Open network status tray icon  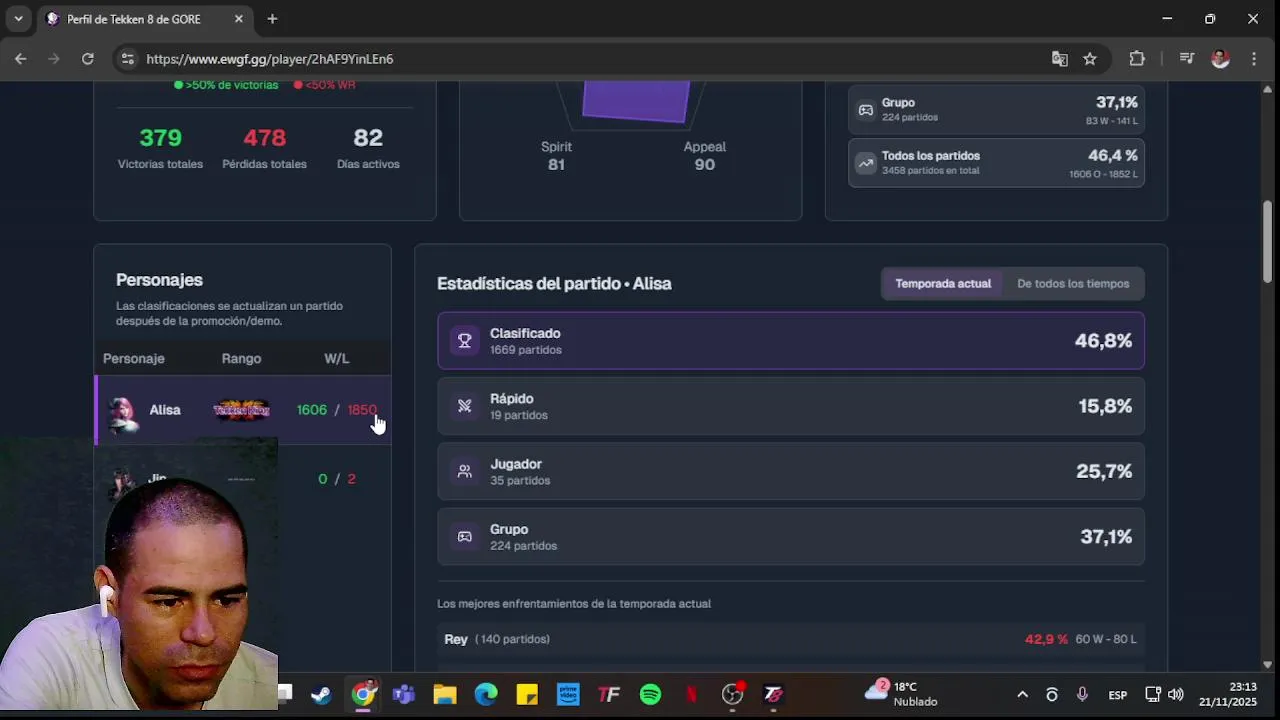[x=1152, y=694]
